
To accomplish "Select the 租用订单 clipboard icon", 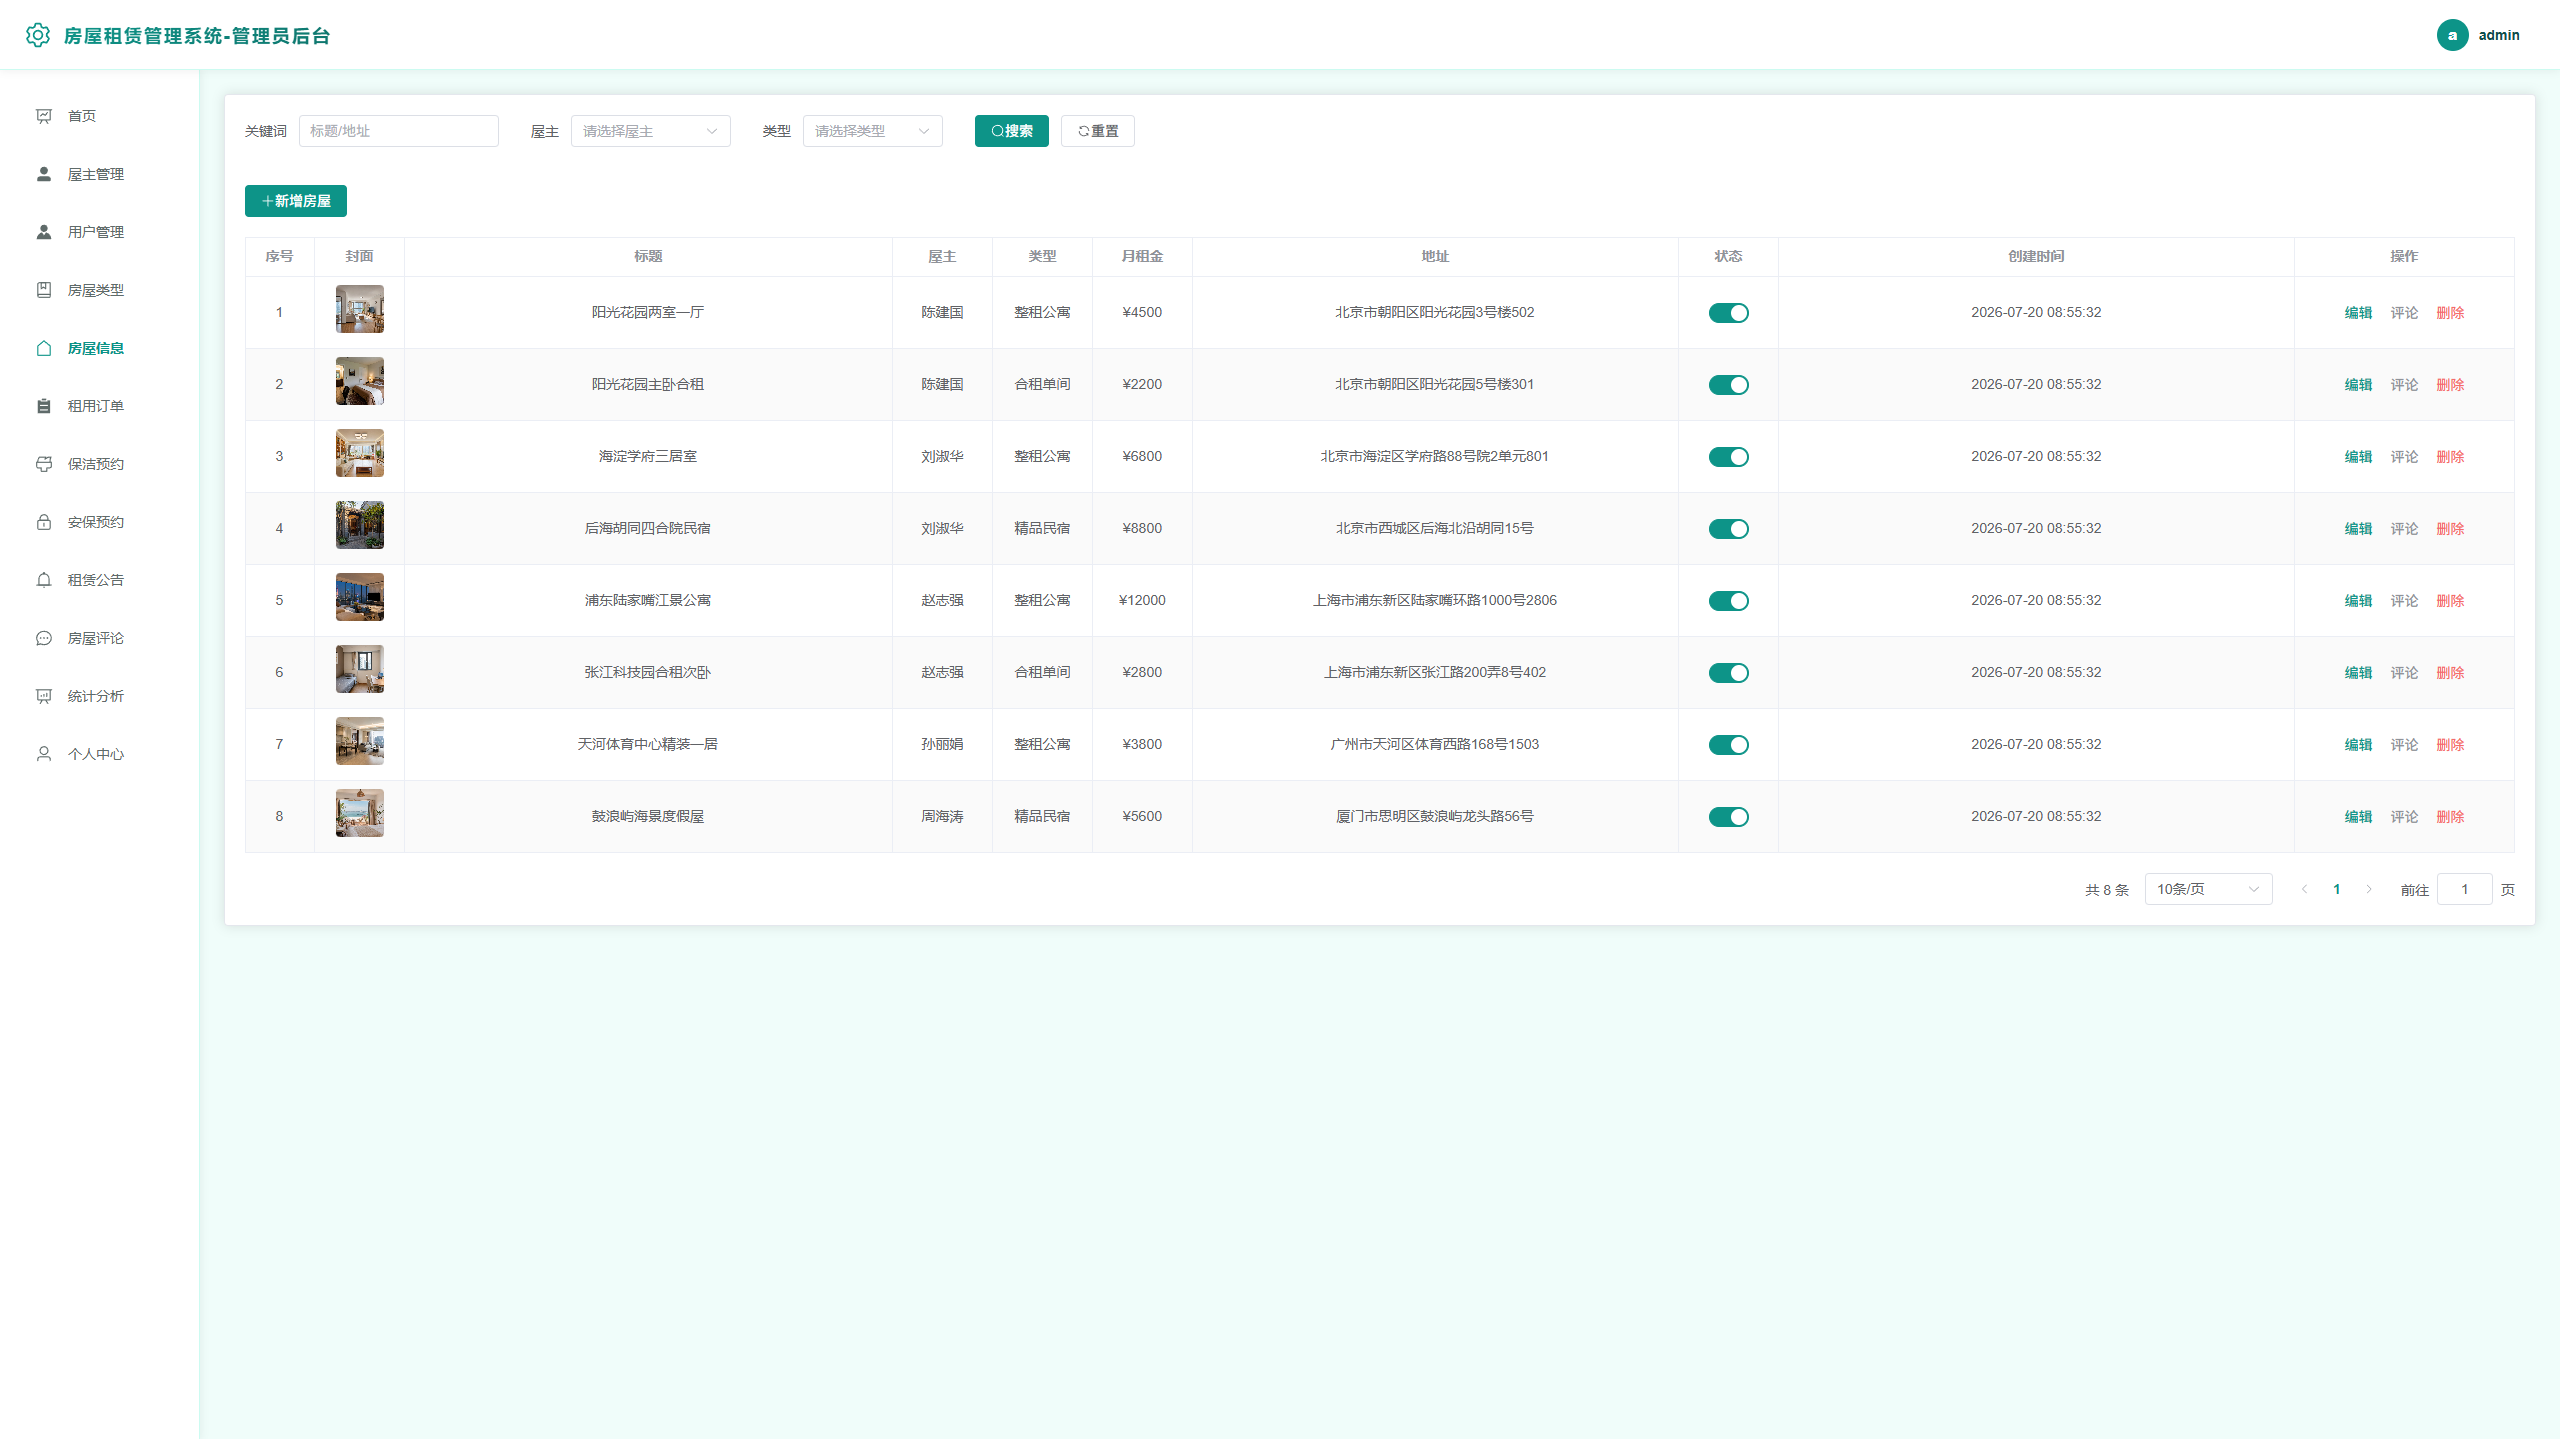I will [x=44, y=406].
